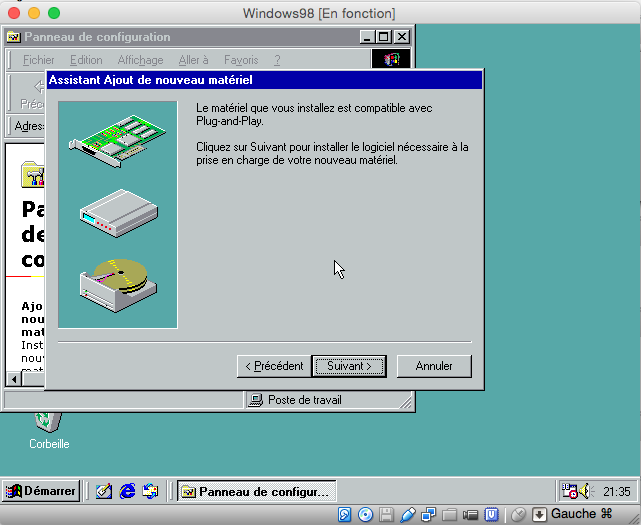Click the Panneau de configuration title bar icon
Image resolution: width=641 pixels, height=525 pixels.
coord(13,37)
